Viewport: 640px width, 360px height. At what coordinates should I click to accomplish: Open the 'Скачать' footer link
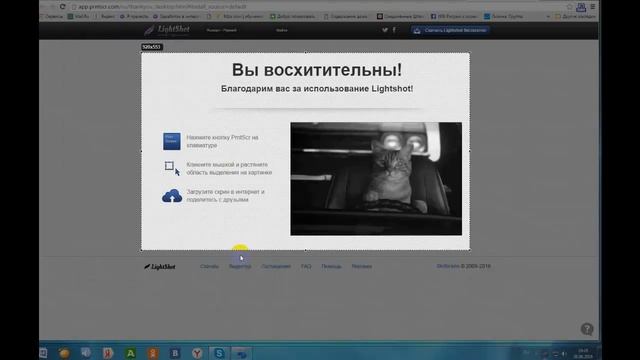click(x=209, y=266)
